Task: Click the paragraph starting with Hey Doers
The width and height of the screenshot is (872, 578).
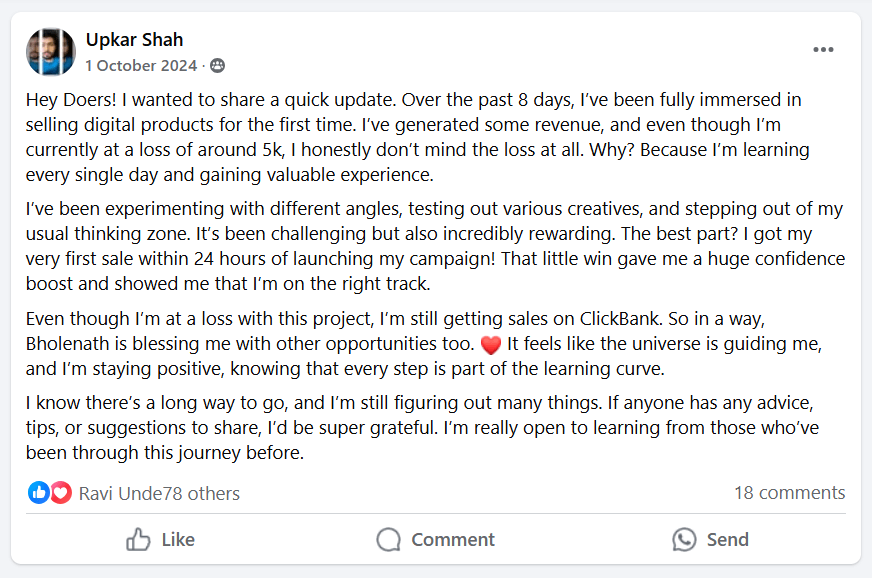Action: click(x=420, y=137)
